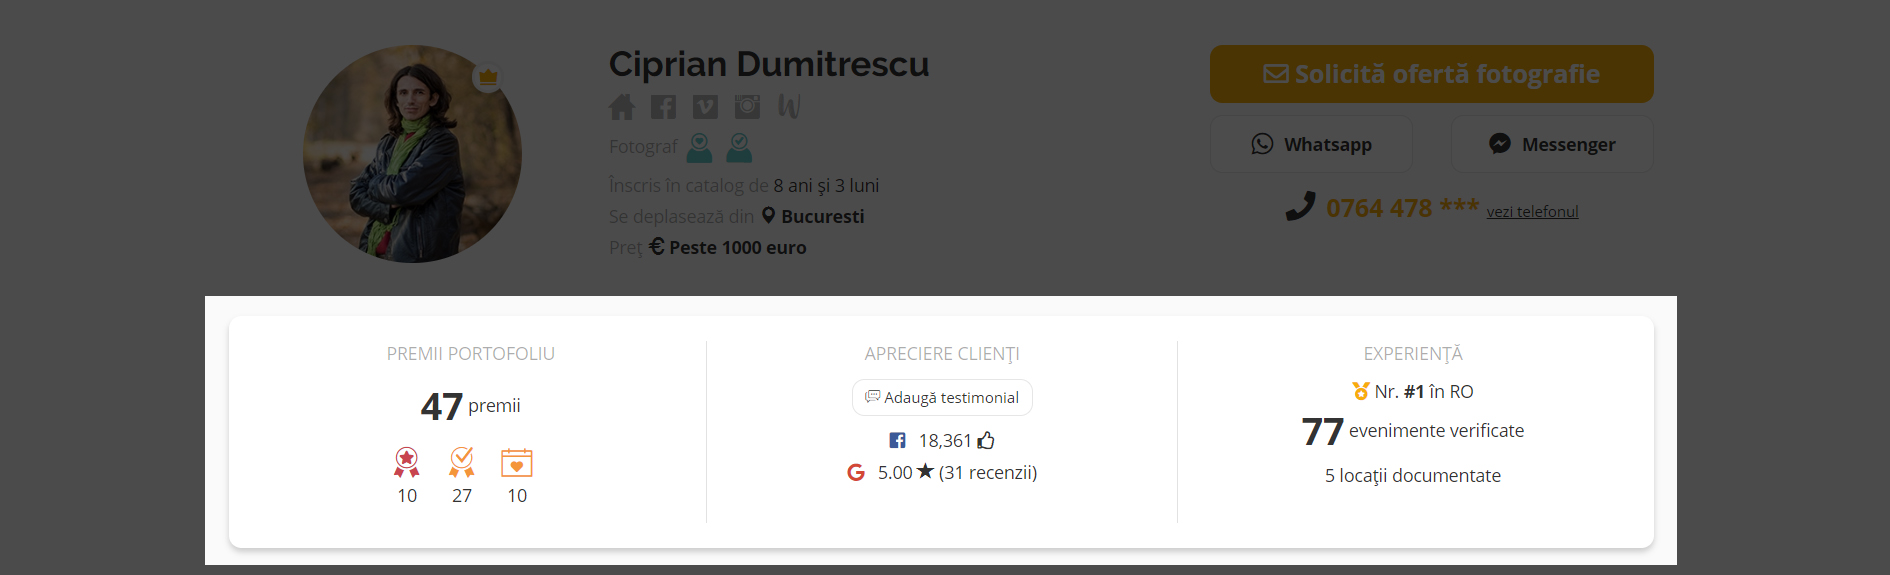
Task: Open the Google 5.00 rating reviews
Action: 942,472
